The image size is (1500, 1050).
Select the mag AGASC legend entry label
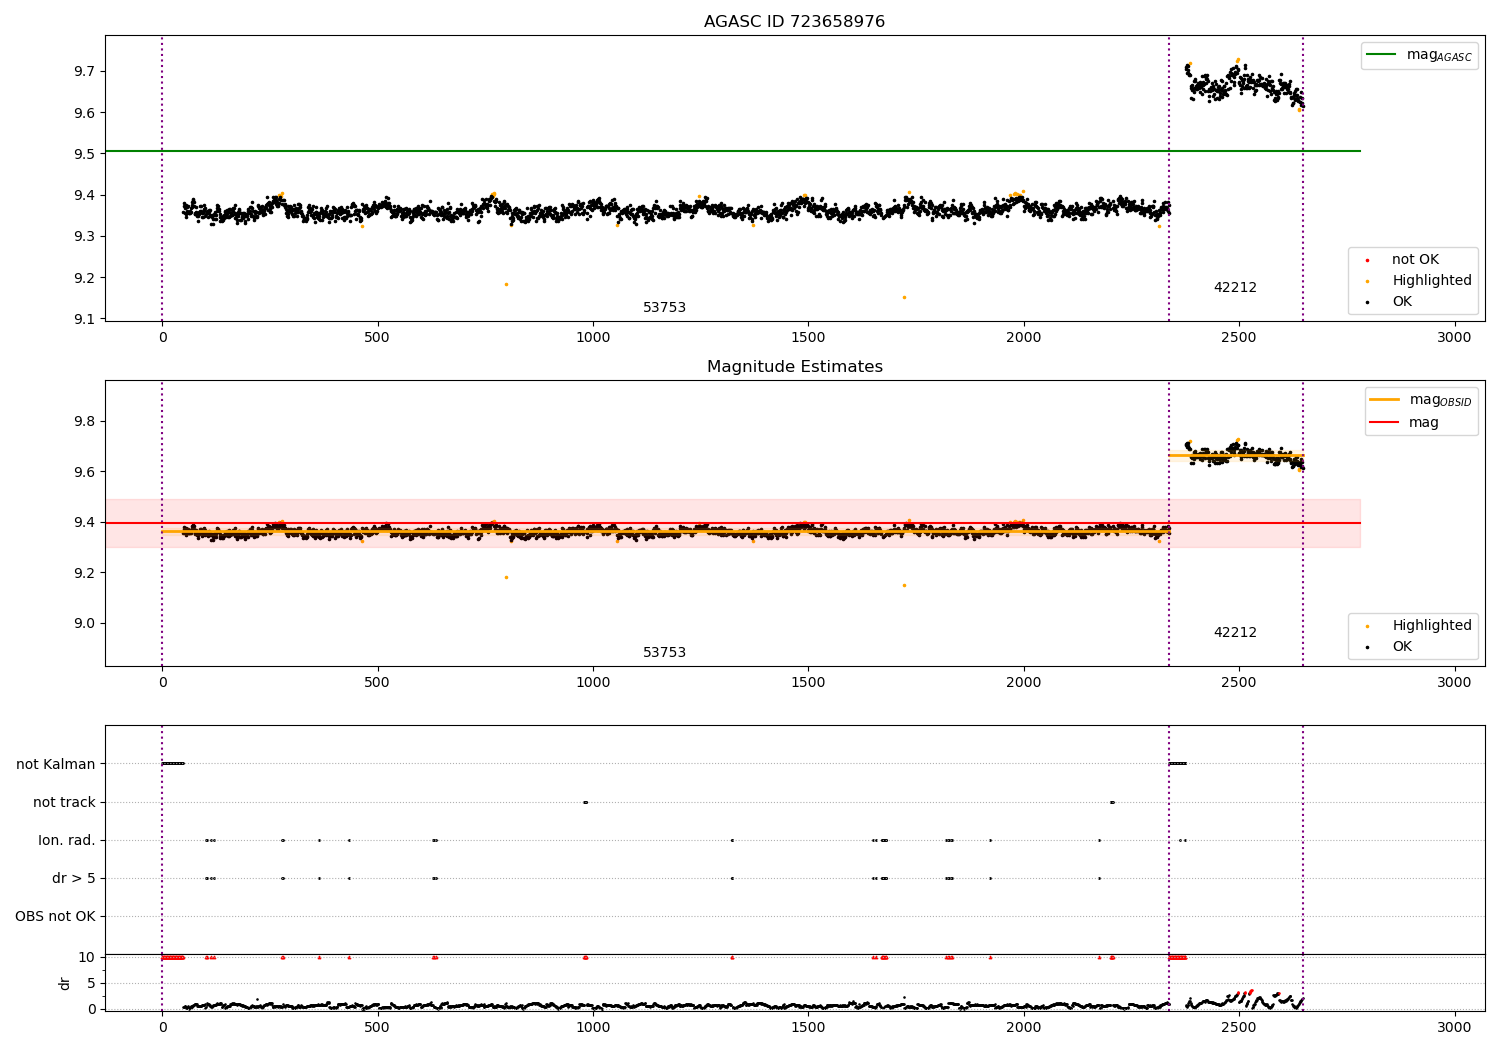click(x=1439, y=55)
